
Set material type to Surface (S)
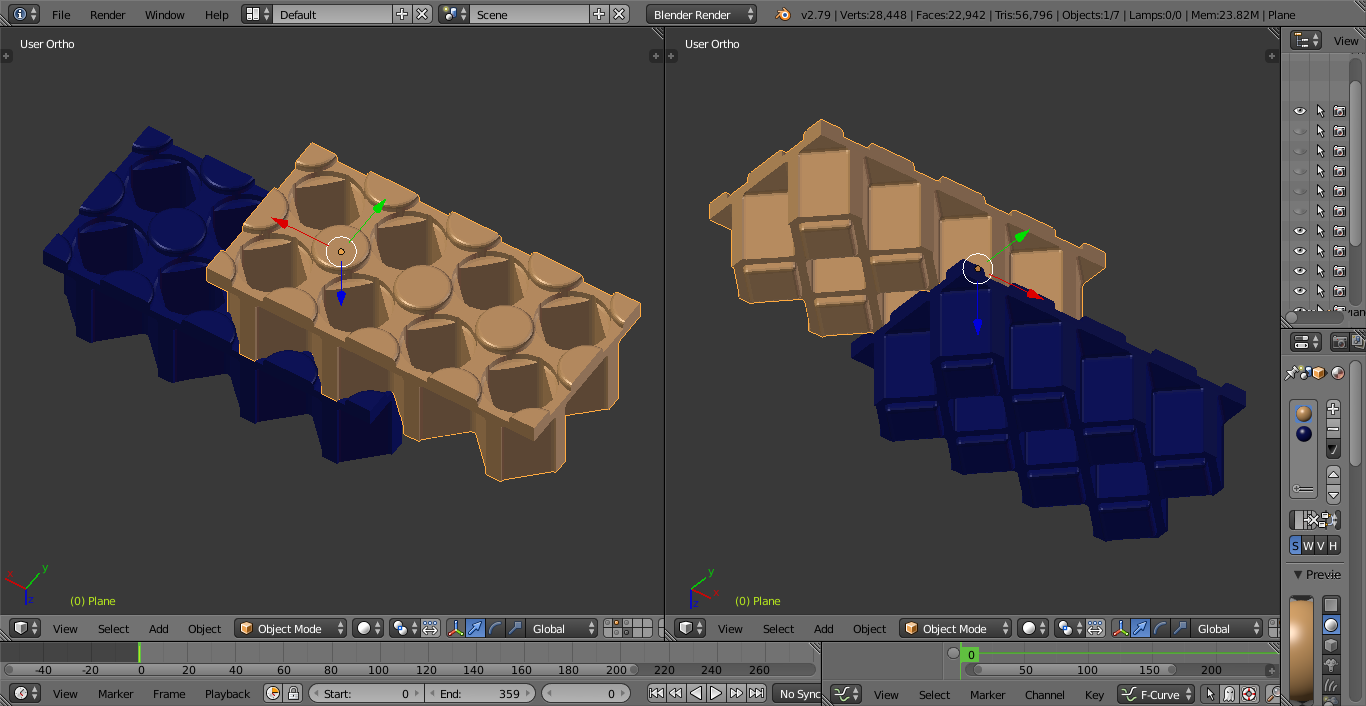1295,546
